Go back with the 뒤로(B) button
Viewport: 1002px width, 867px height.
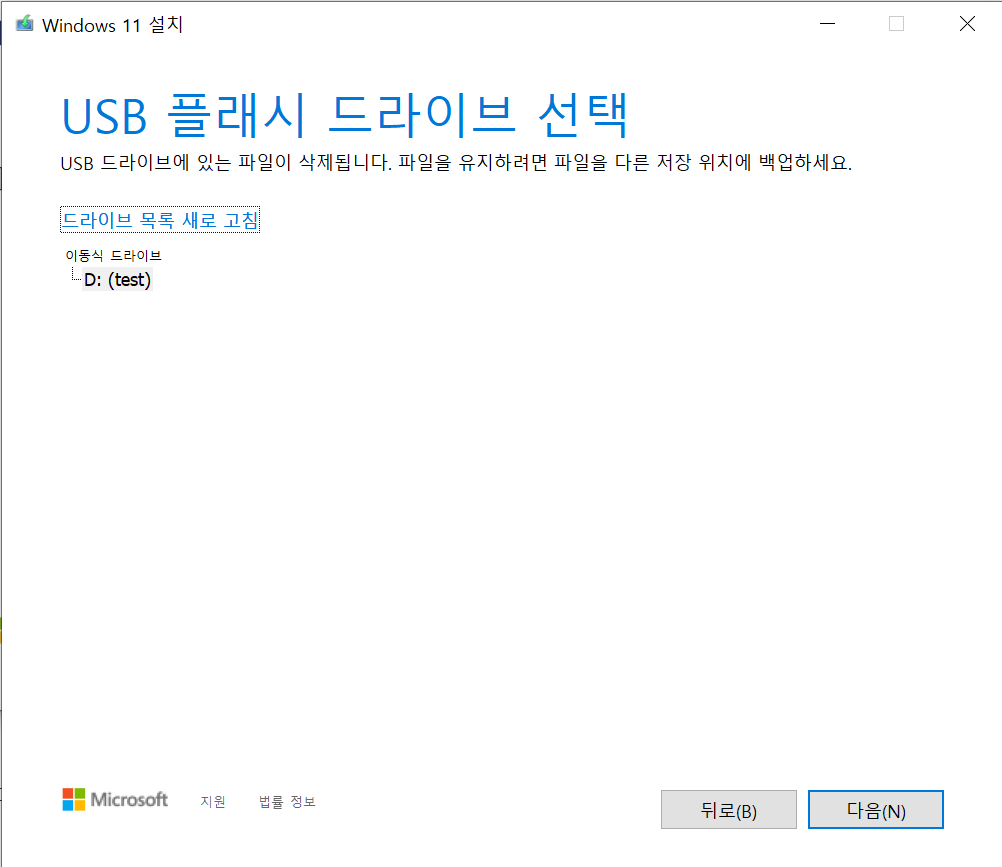pos(728,809)
